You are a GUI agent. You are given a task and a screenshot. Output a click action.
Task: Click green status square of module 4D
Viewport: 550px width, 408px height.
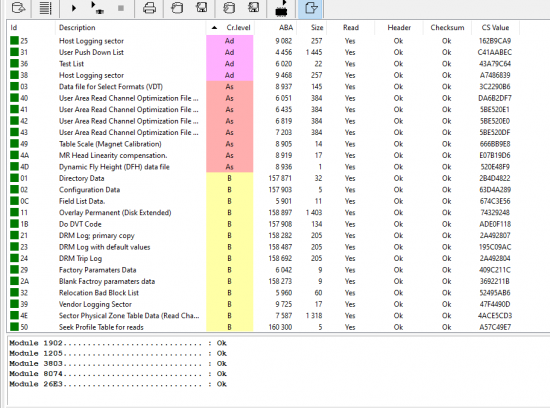click(14, 167)
